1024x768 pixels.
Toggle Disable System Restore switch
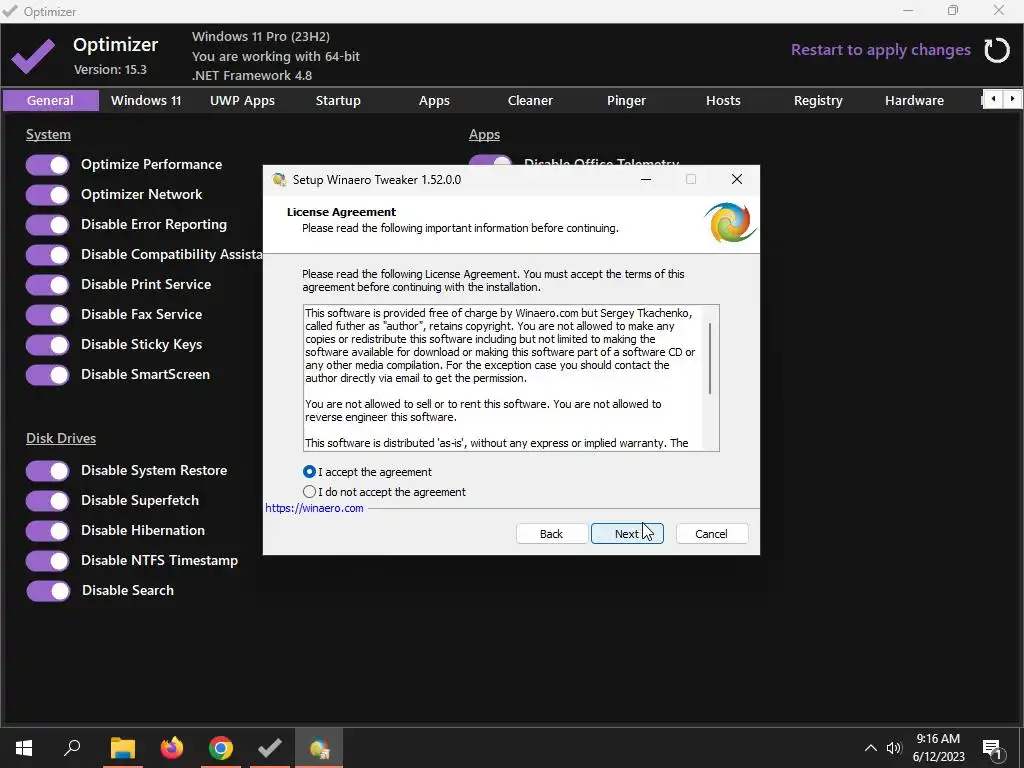47,471
